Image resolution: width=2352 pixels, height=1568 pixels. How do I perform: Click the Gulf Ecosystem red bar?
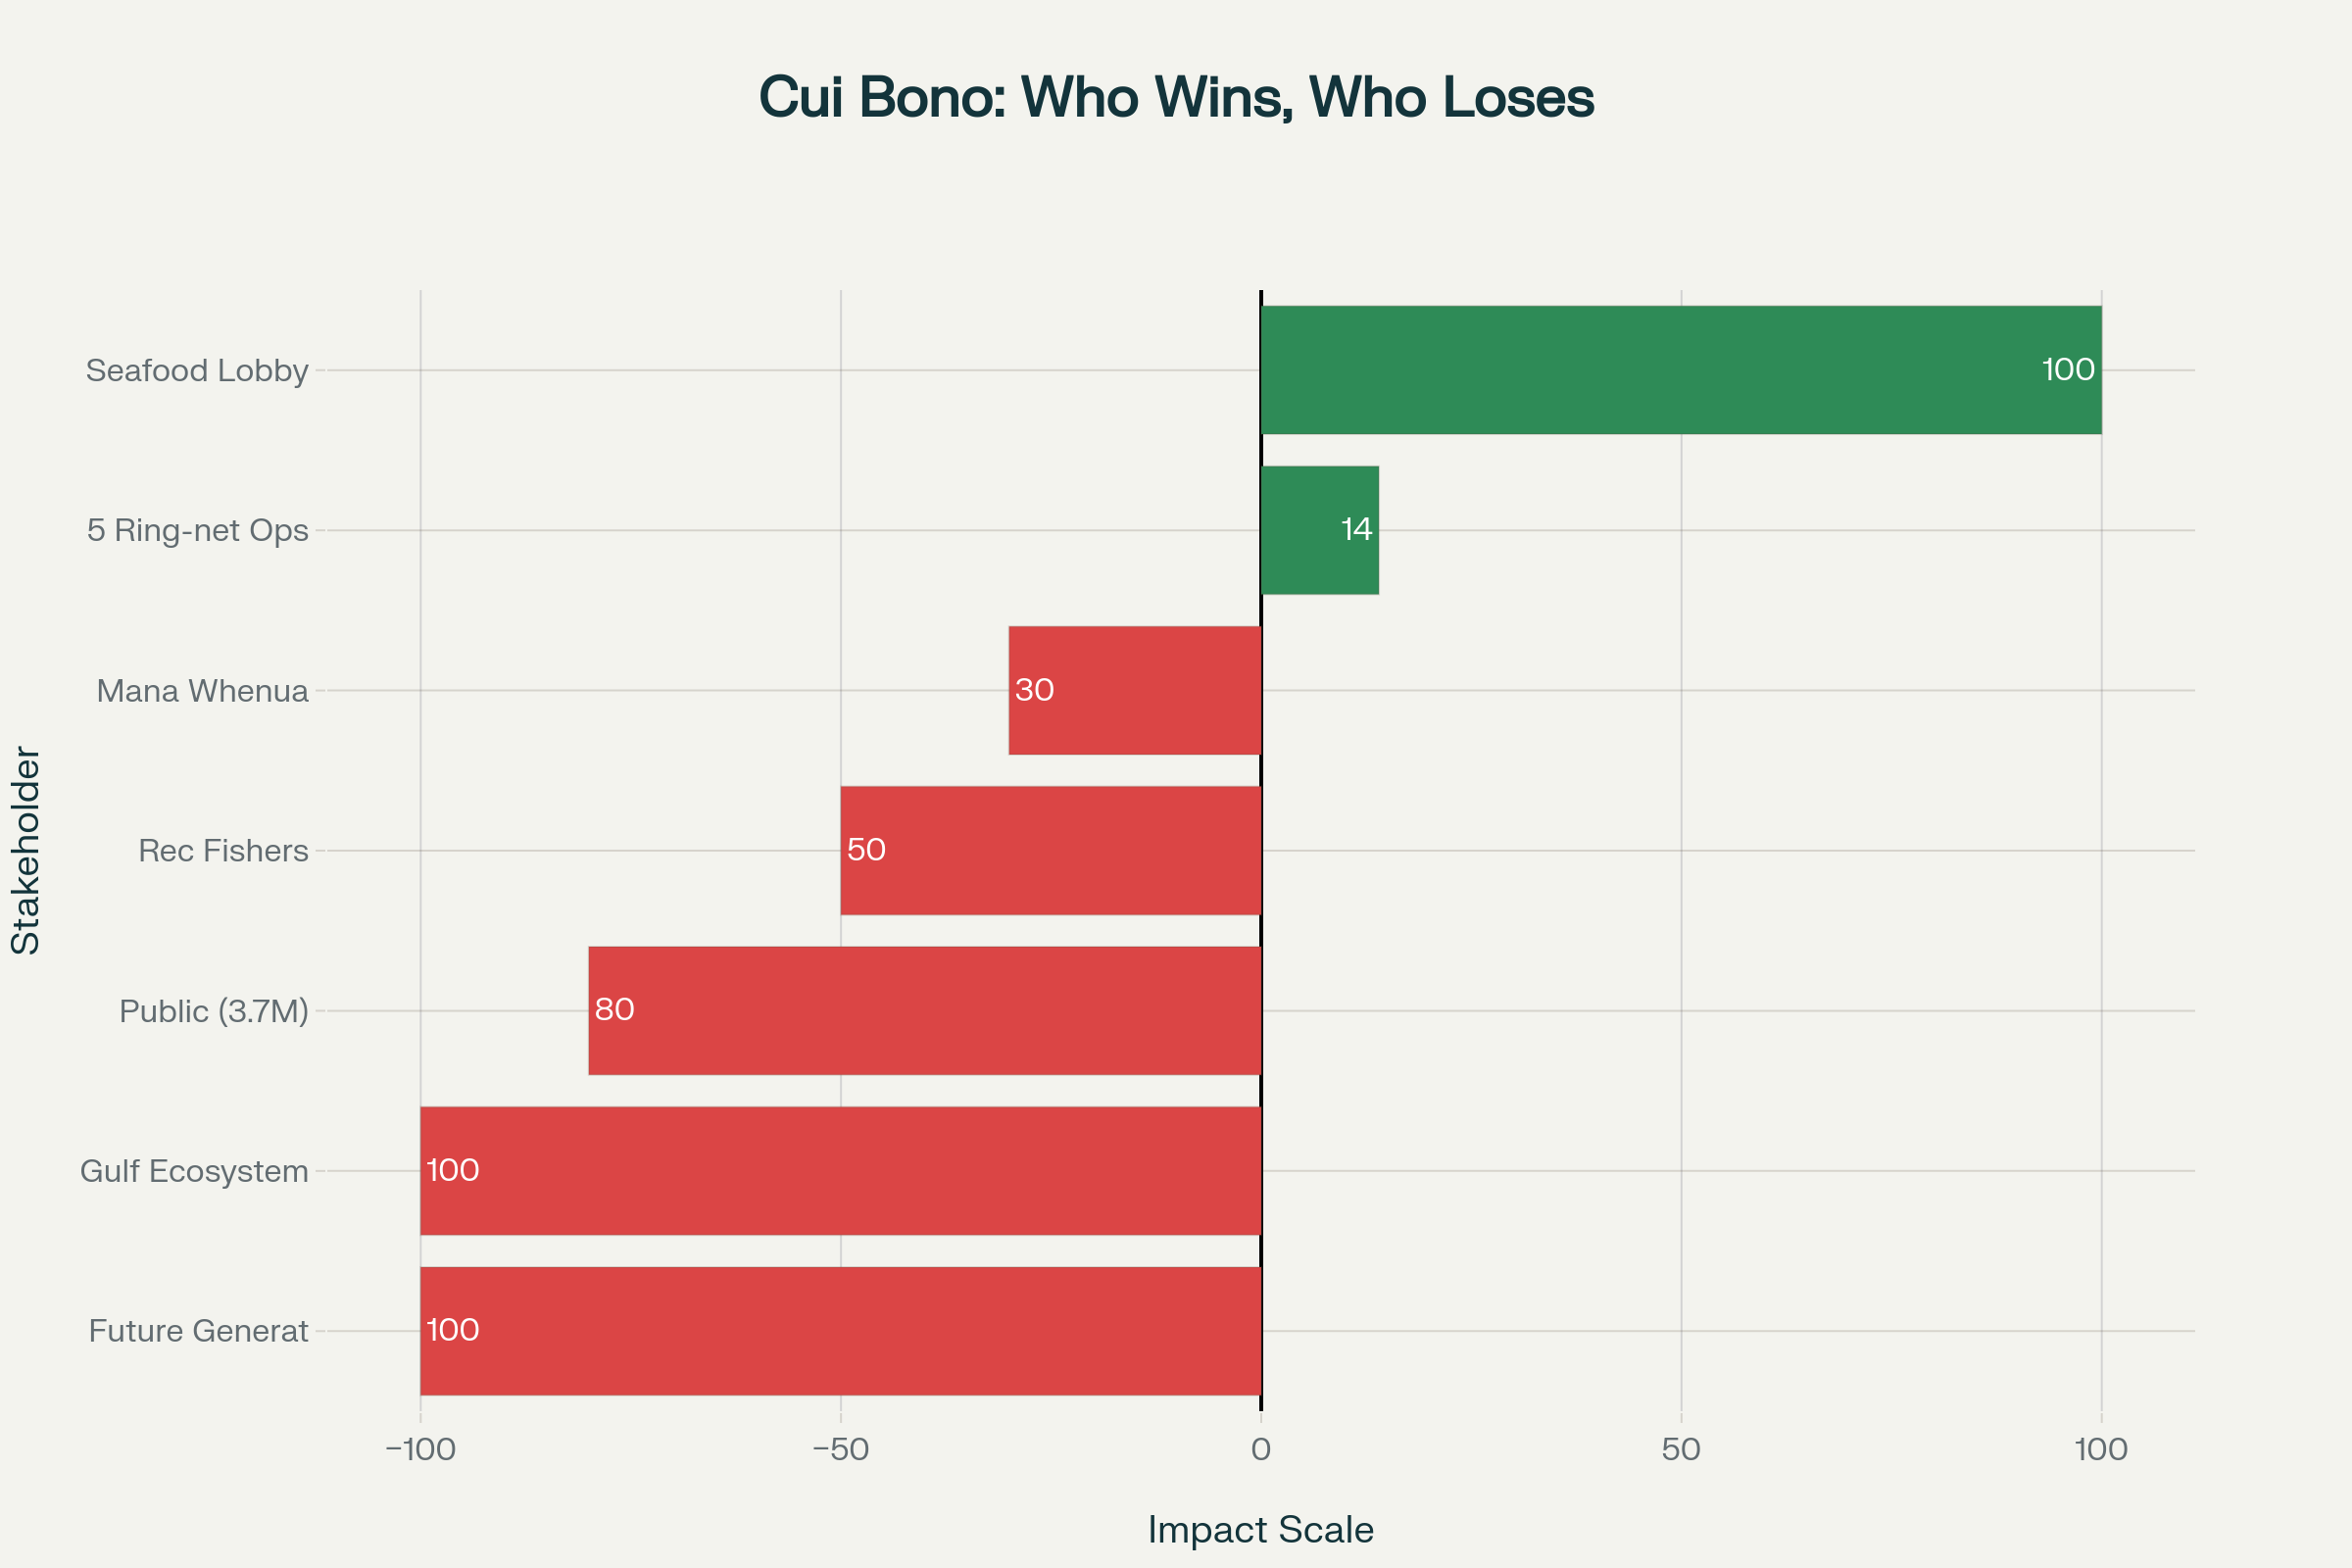(840, 1170)
